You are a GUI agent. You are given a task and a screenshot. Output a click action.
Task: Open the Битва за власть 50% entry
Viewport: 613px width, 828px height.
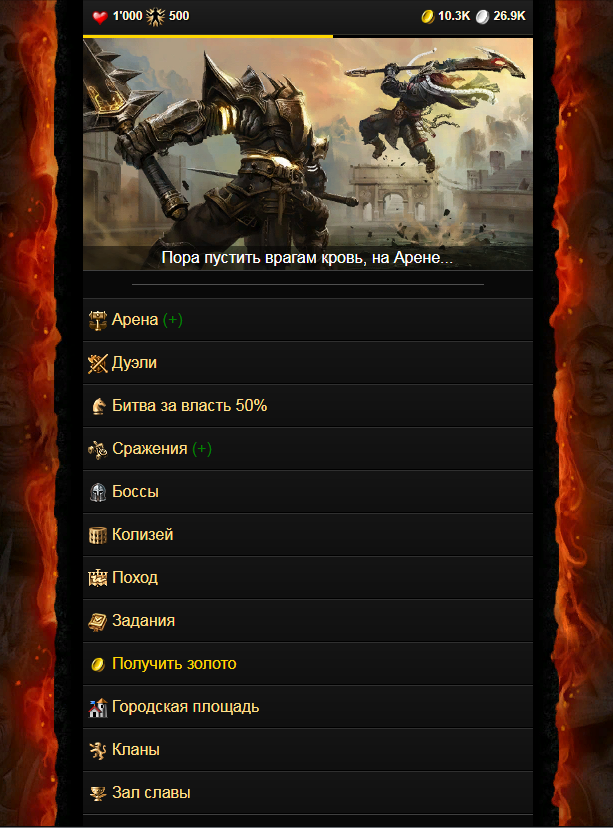pos(308,406)
